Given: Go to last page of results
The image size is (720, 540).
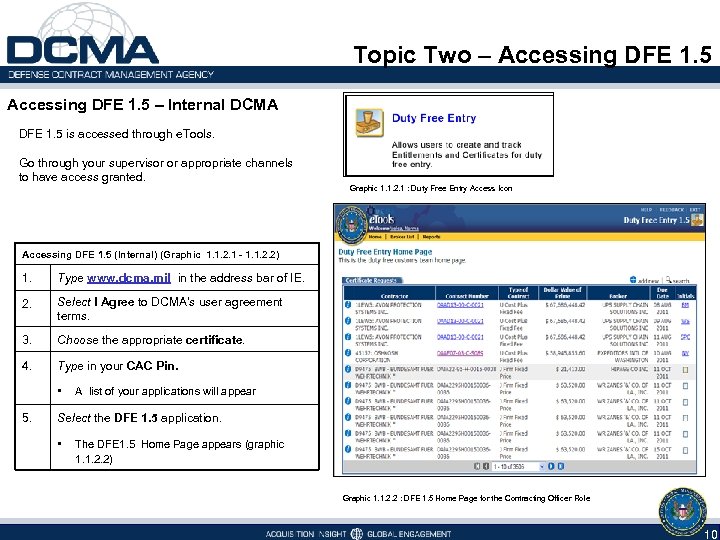Looking at the screenshot, I should point(561,466).
